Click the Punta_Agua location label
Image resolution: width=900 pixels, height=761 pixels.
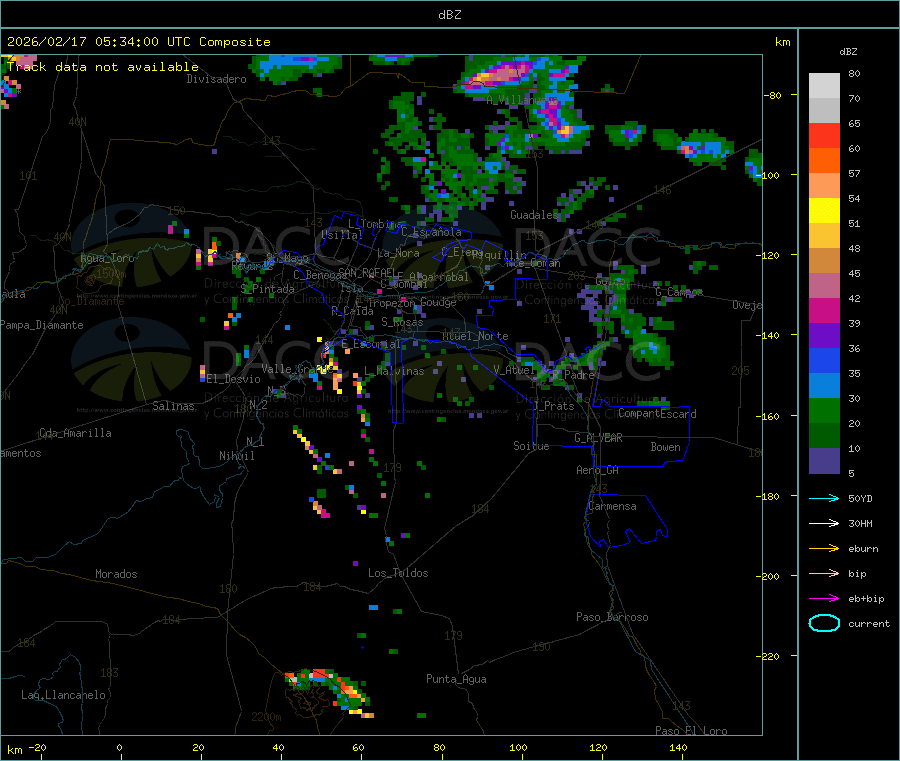[456, 679]
